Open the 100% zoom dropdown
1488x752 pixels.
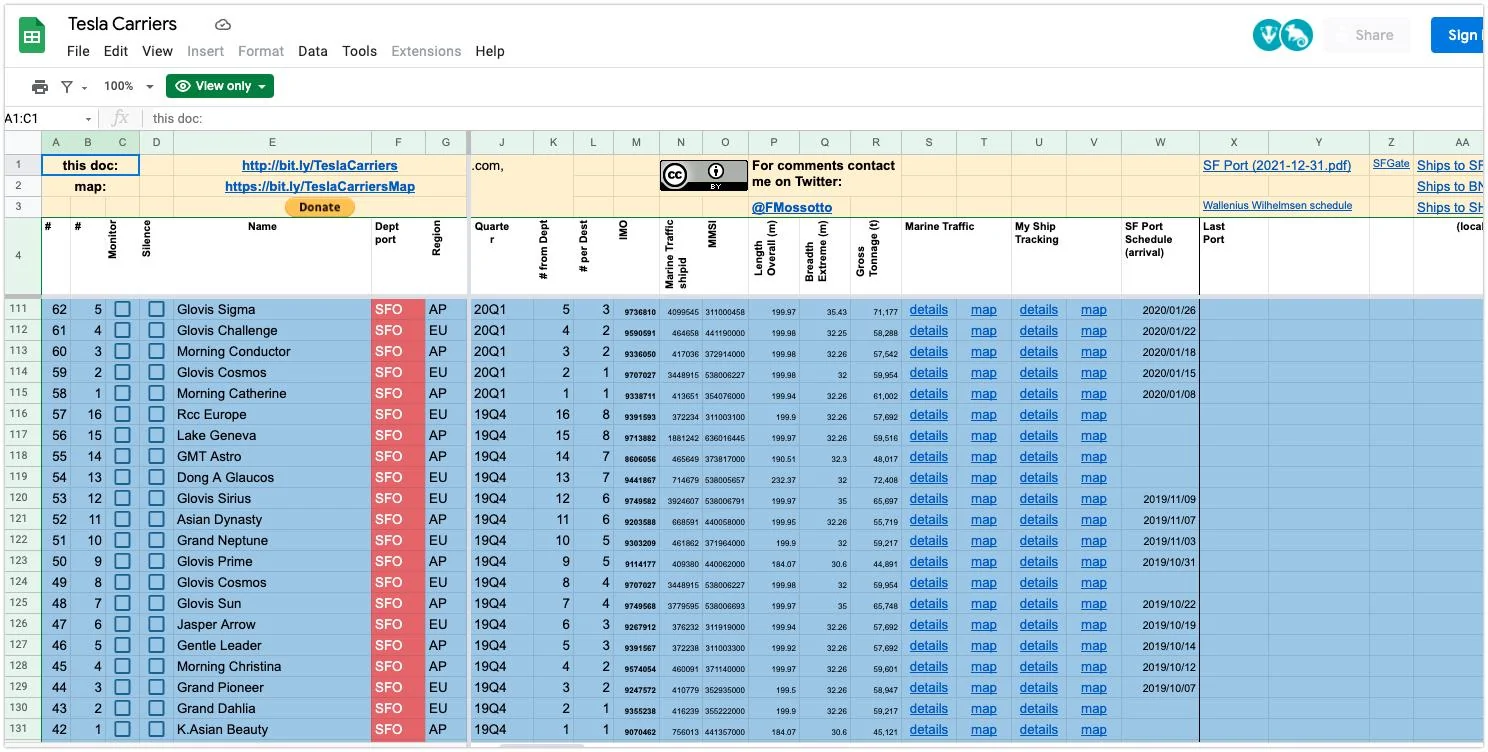tap(129, 87)
